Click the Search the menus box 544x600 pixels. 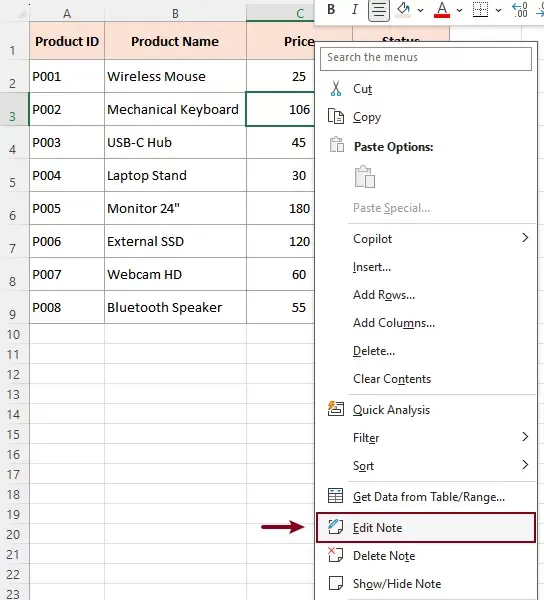pos(426,59)
